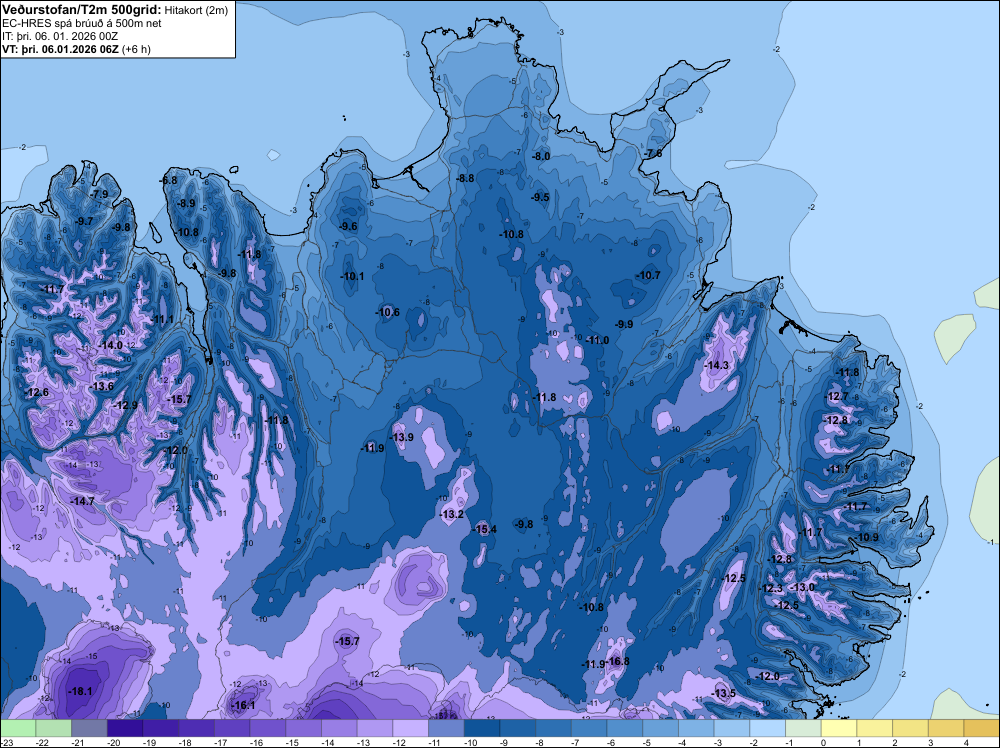Viewport: 1000px width, 748px height.
Task: Click the -6.8 temperature label
Action: [x=168, y=180]
